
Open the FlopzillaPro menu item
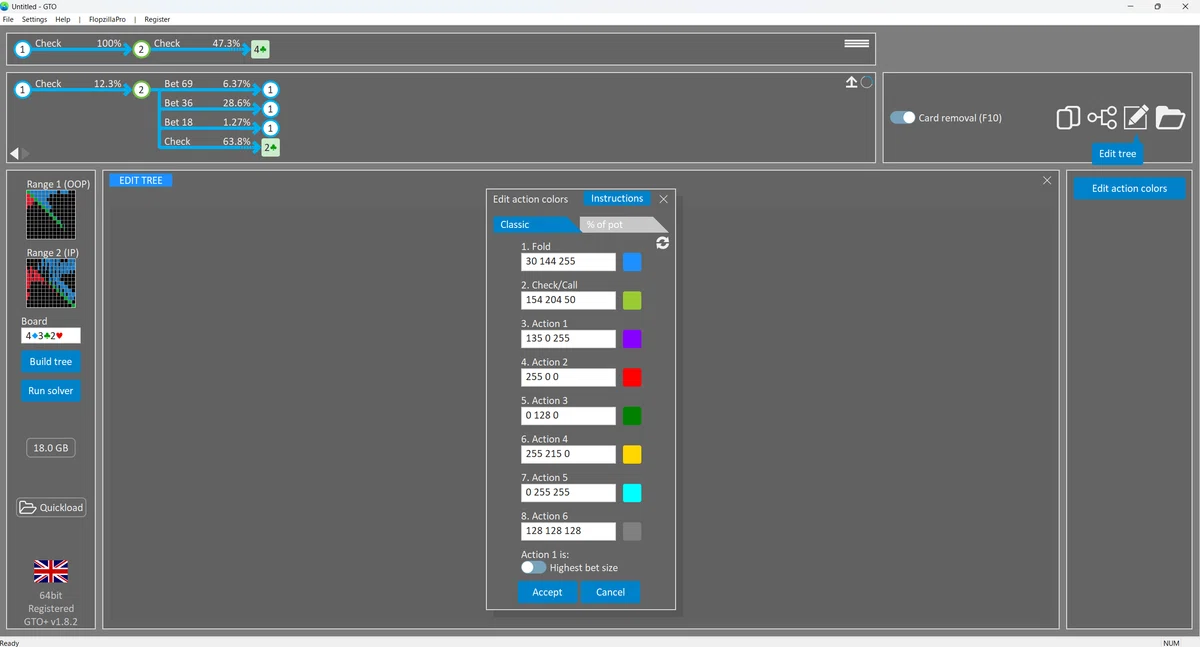click(108, 19)
